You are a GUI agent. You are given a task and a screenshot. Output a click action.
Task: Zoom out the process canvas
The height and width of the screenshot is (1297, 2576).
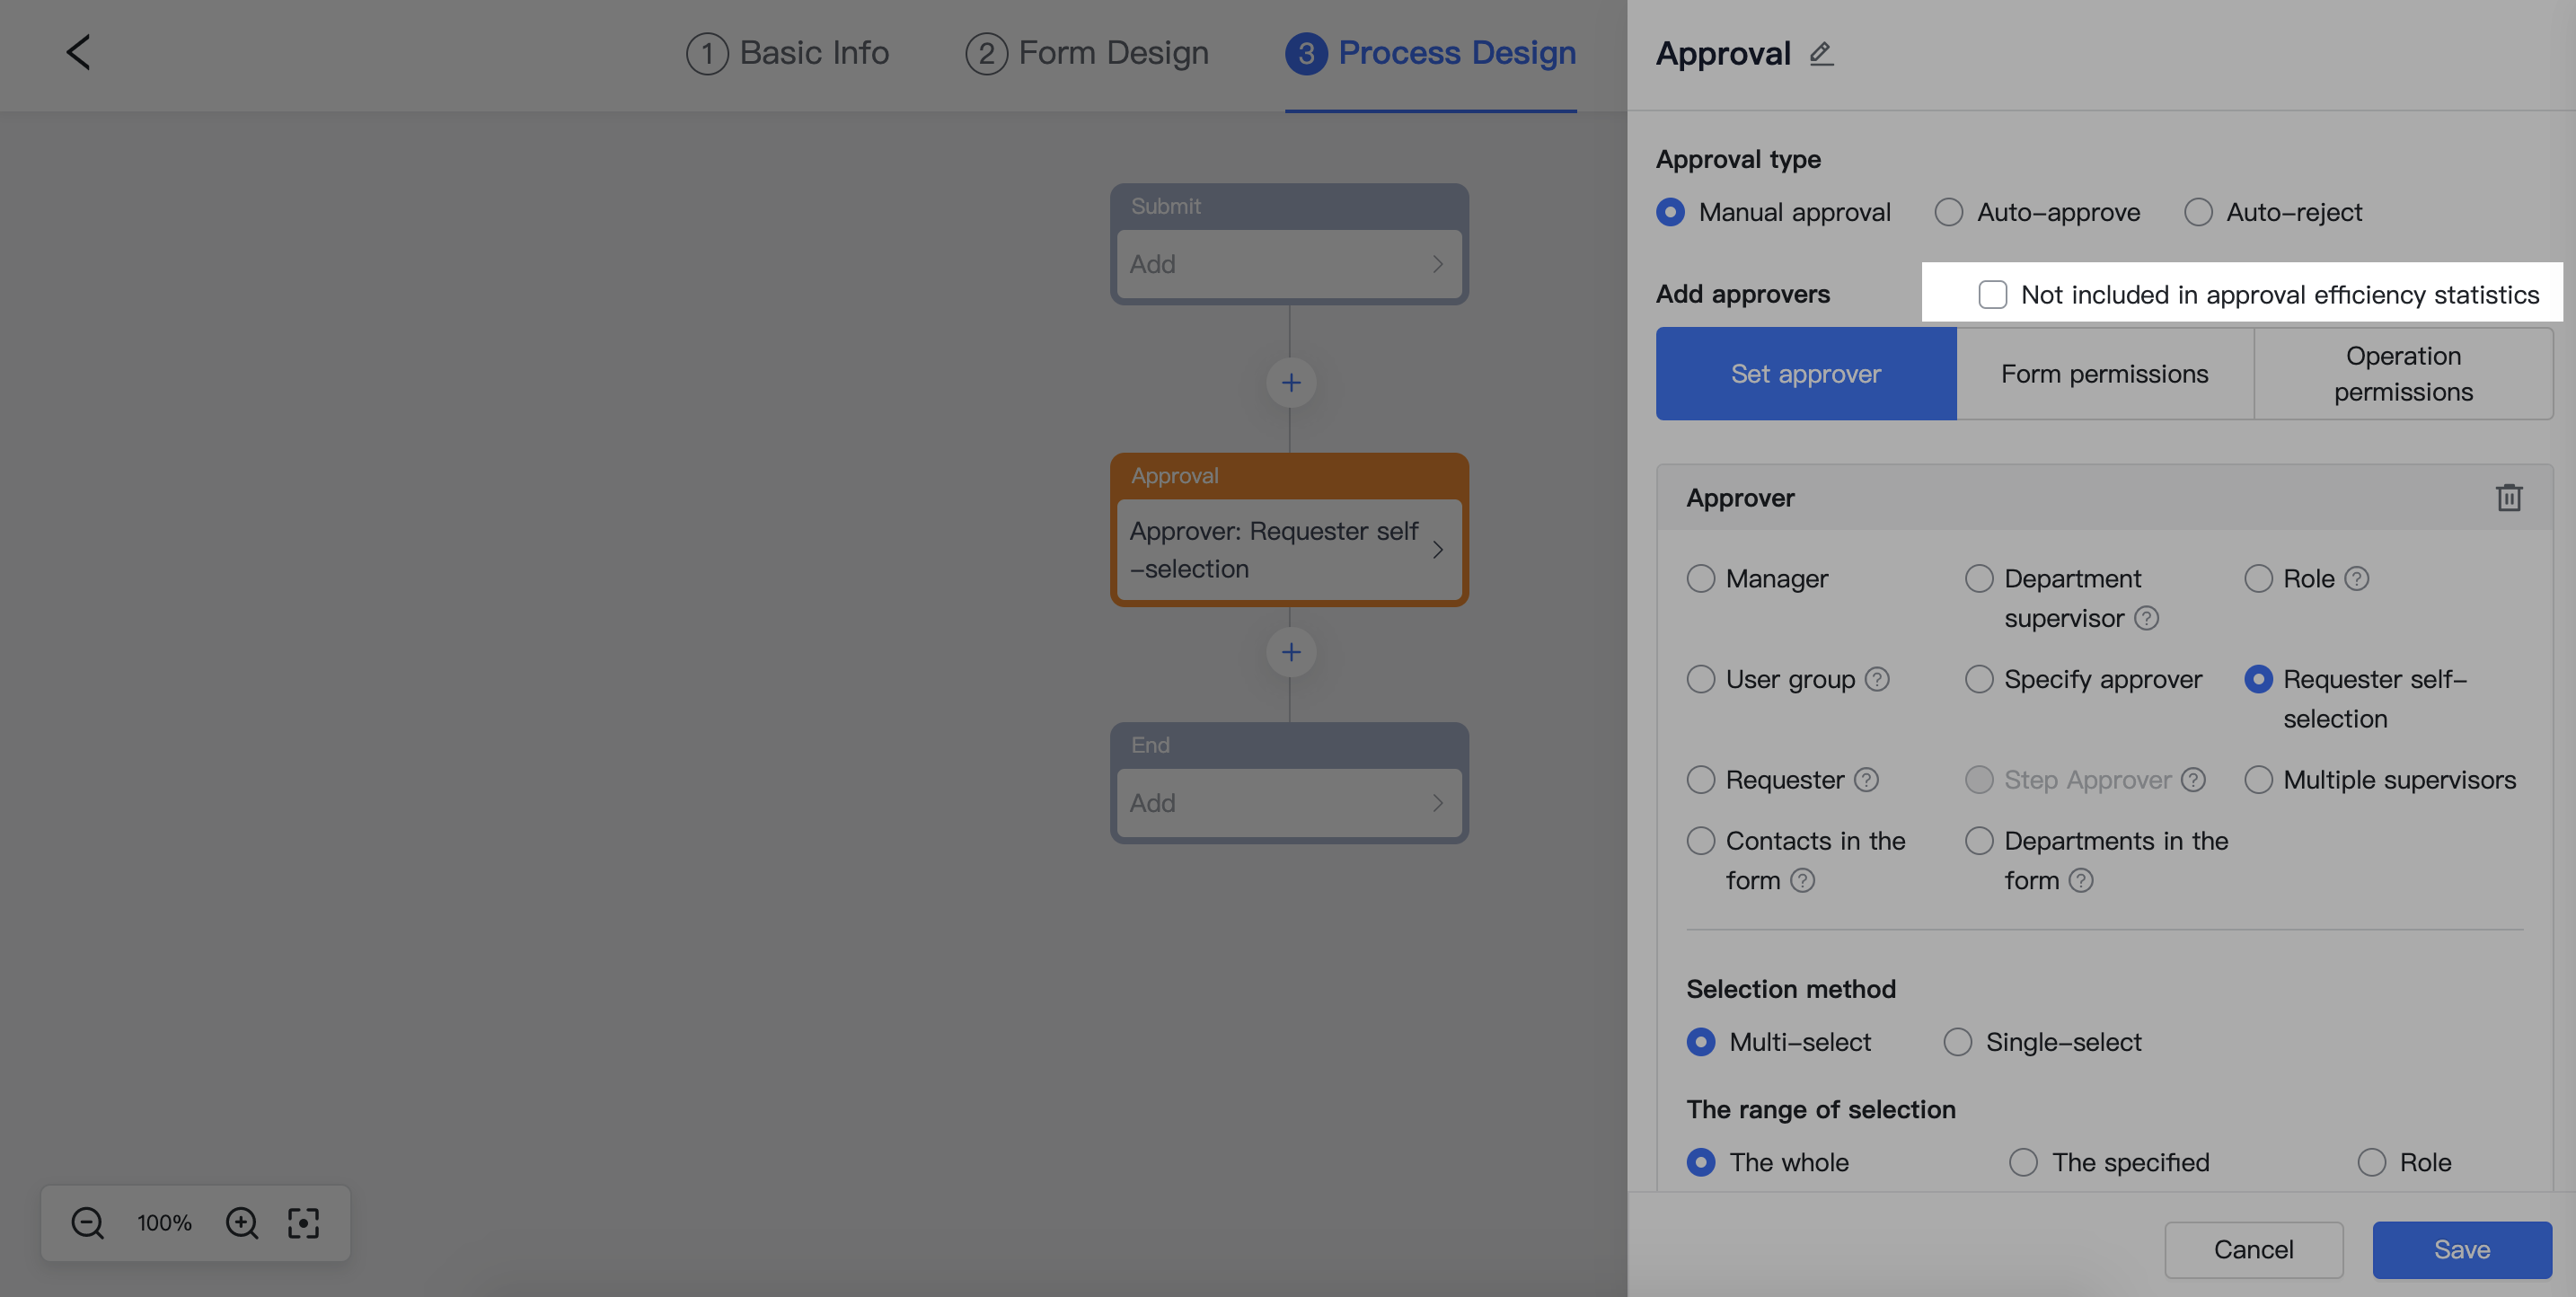click(x=87, y=1222)
